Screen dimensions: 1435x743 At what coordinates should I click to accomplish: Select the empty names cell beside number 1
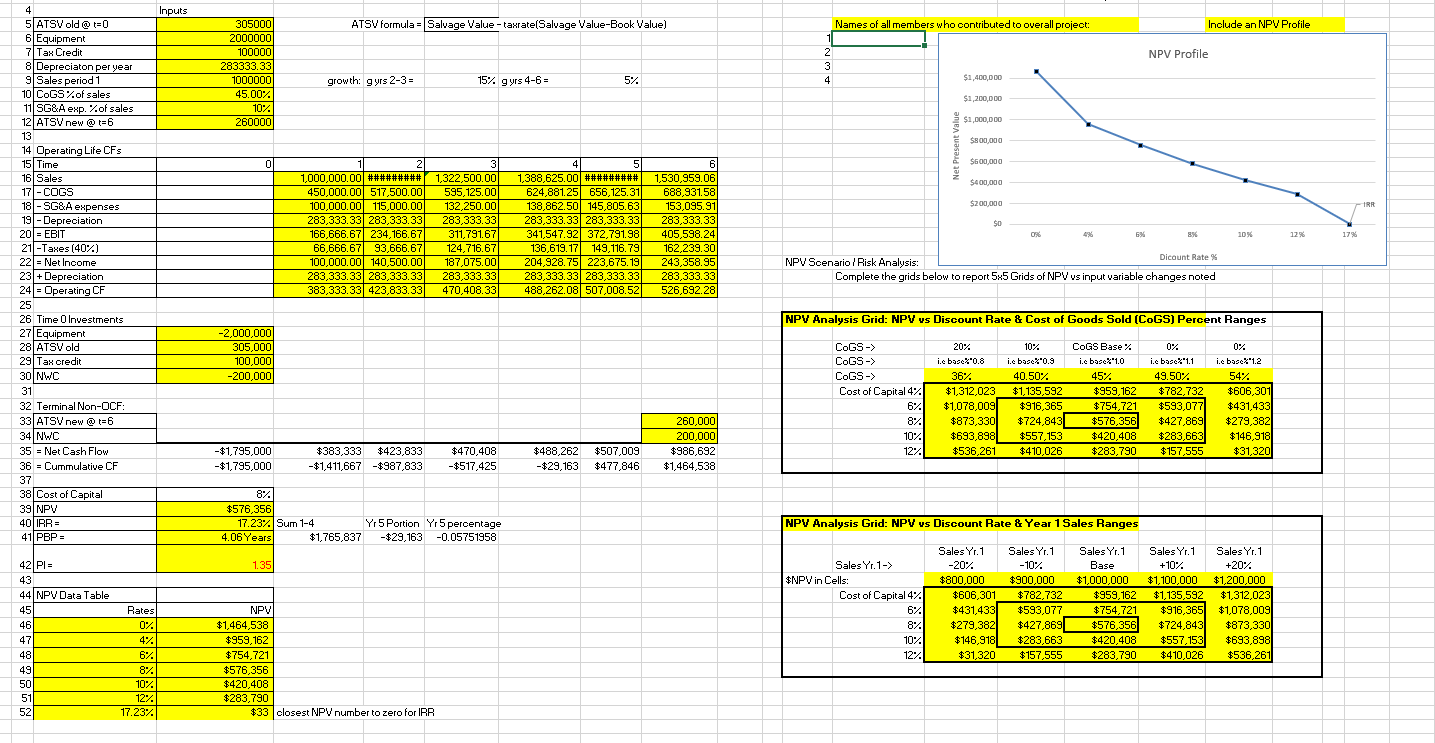tap(878, 39)
